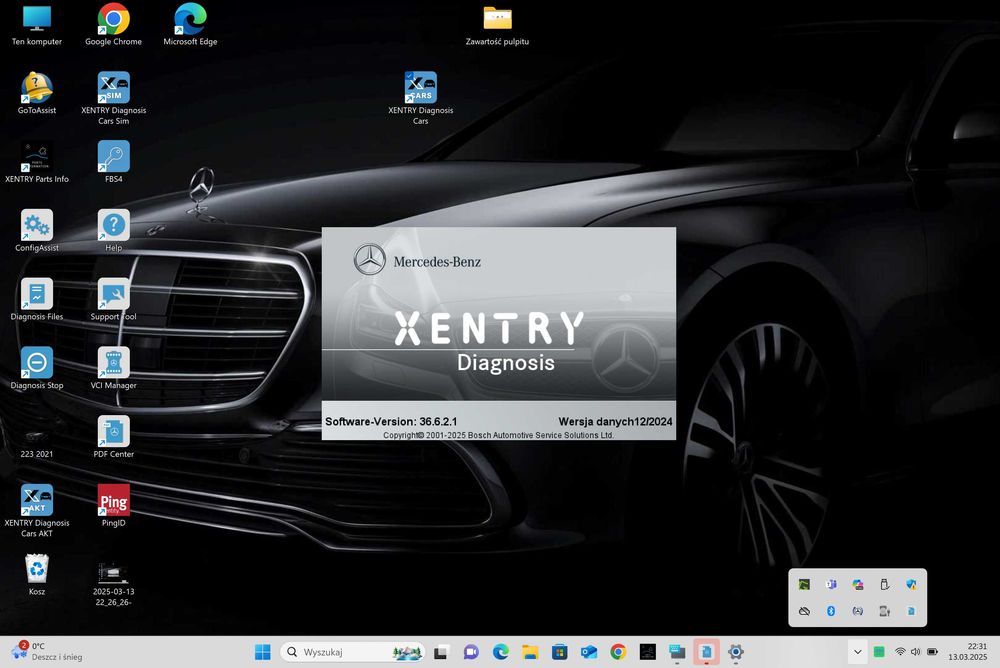
Task: Open the FBS4 key shortcut
Action: pyautogui.click(x=114, y=161)
